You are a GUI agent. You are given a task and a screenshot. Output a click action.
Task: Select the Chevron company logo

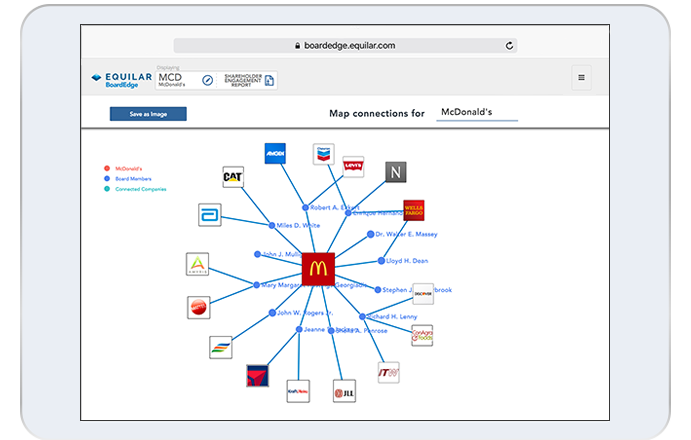coord(323,154)
